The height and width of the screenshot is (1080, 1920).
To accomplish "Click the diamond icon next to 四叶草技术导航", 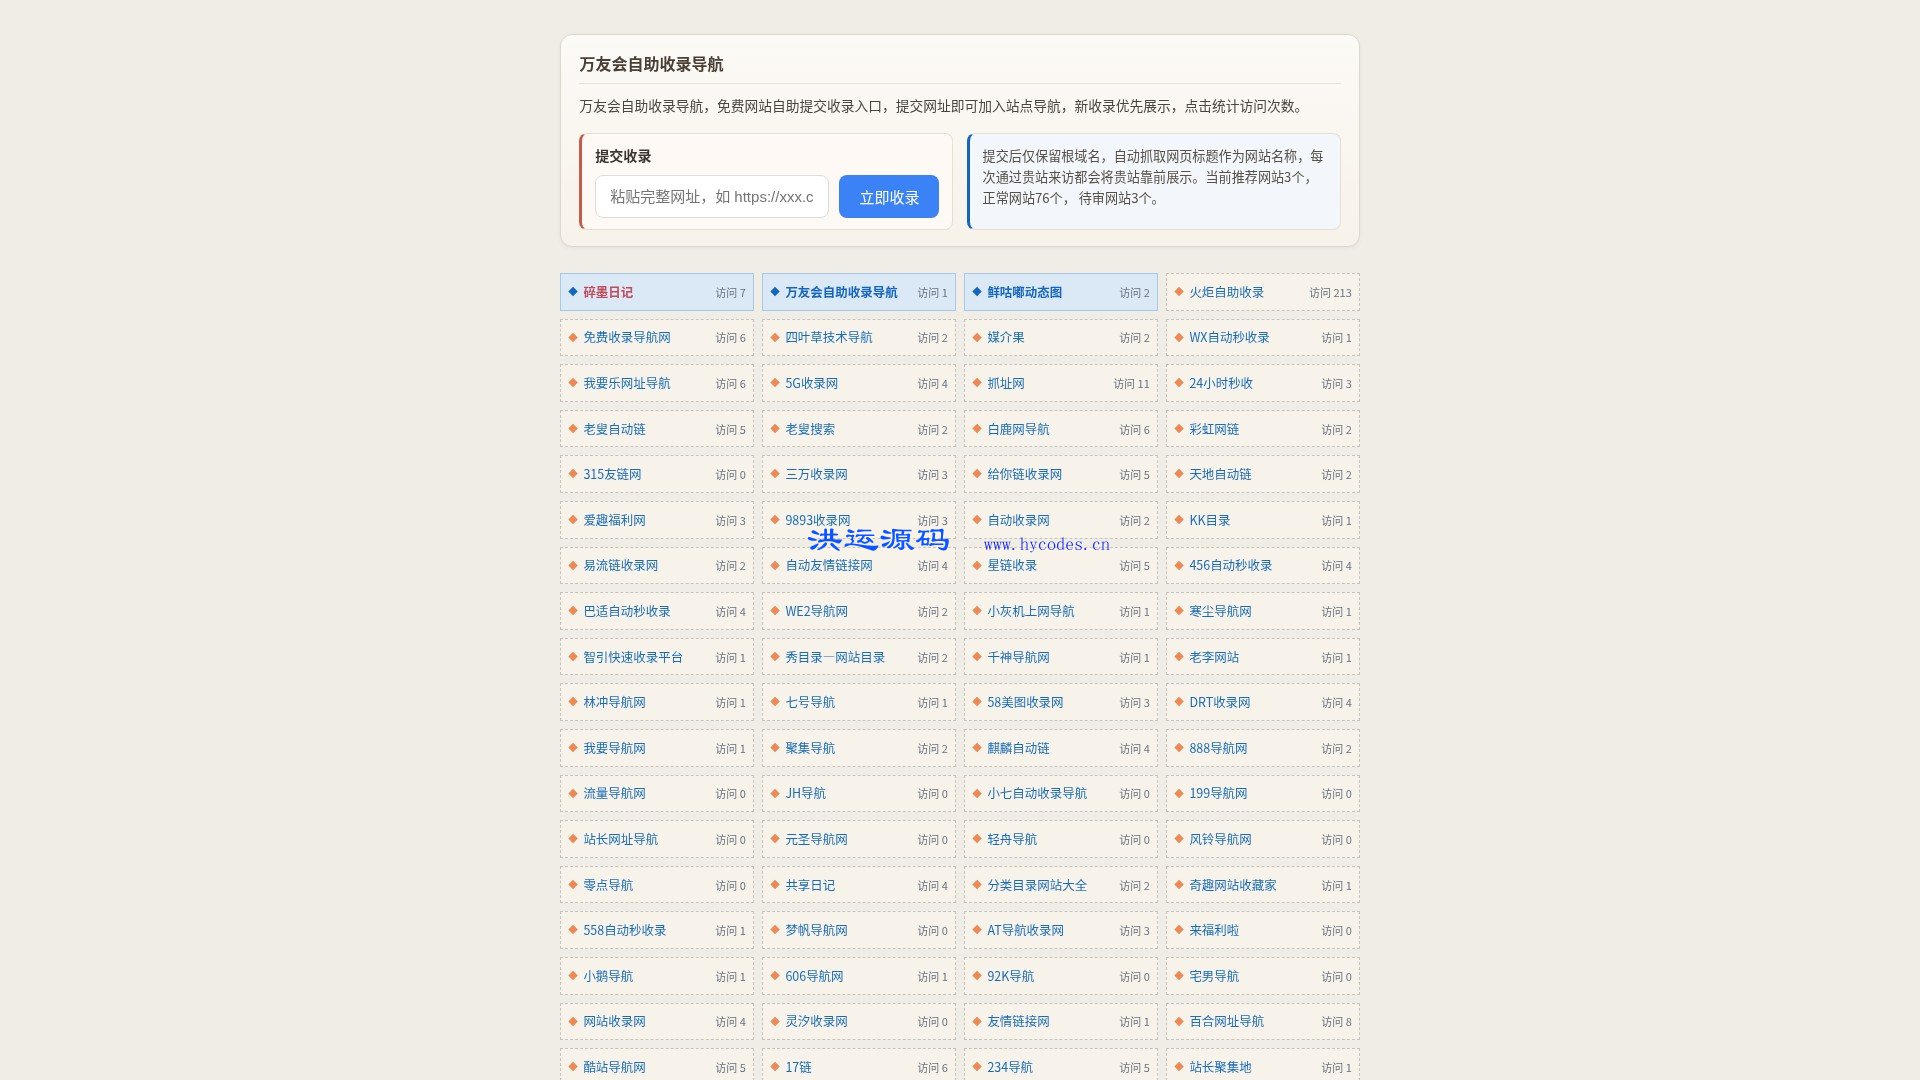I will click(x=775, y=338).
